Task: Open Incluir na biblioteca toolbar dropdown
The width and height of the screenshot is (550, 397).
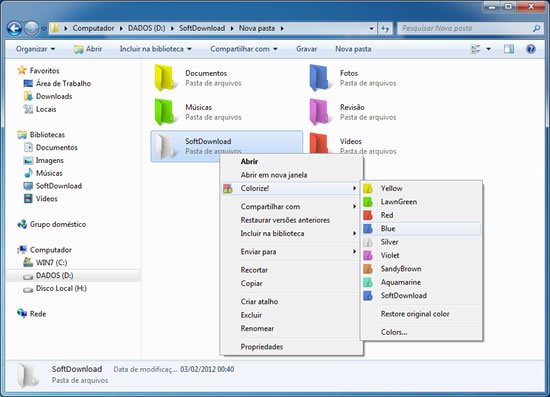Action: point(155,49)
